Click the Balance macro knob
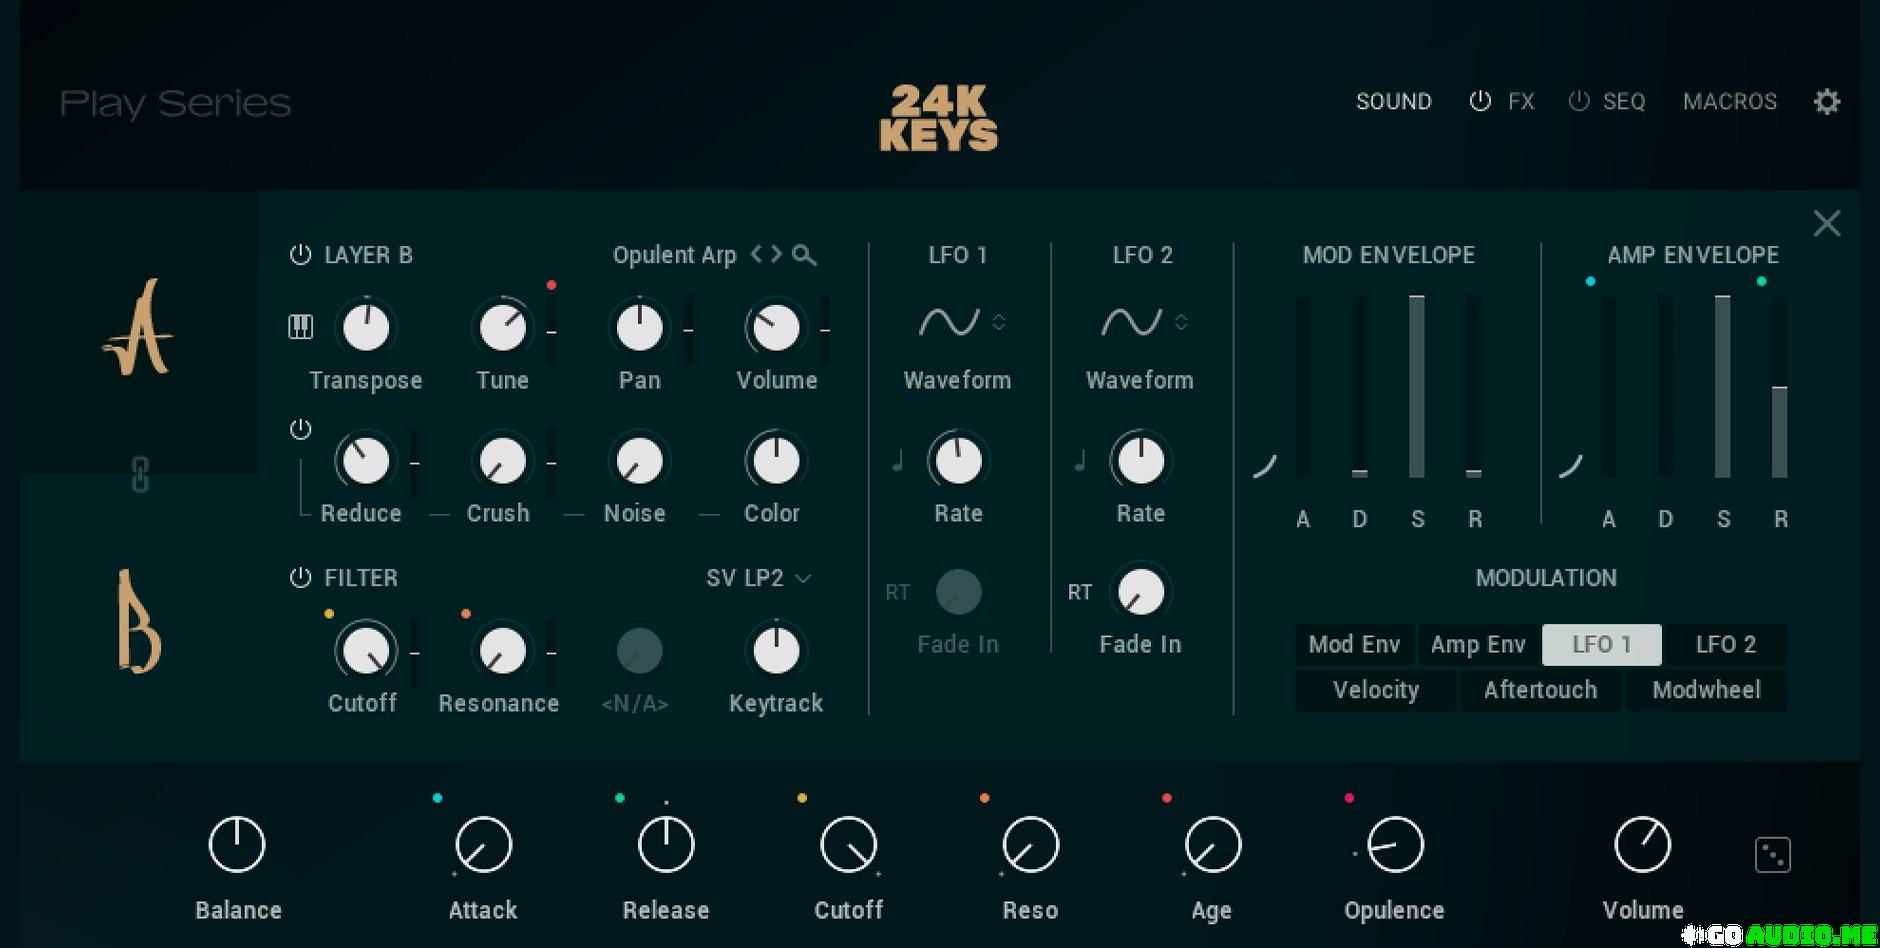Image resolution: width=1880 pixels, height=948 pixels. click(x=237, y=845)
